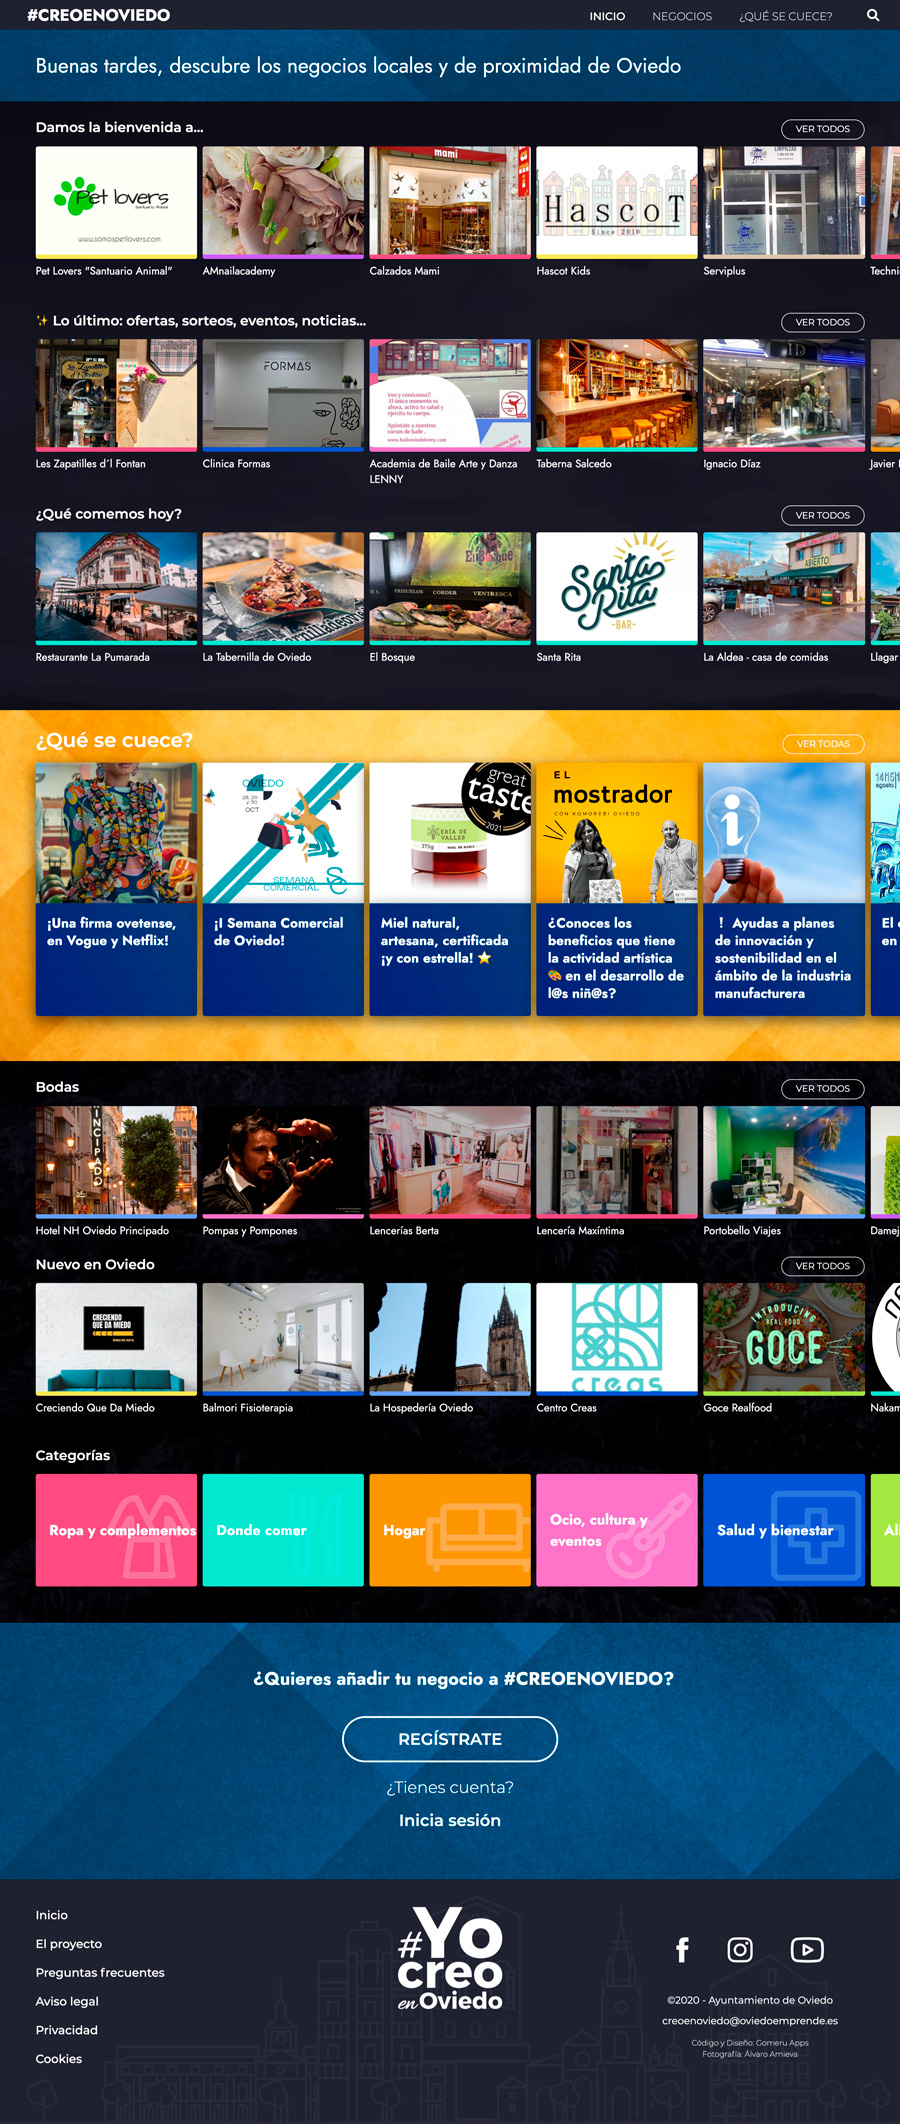This screenshot has height=2124, width=900.
Task: Open La Aldea casa de comidas card
Action: tap(784, 598)
